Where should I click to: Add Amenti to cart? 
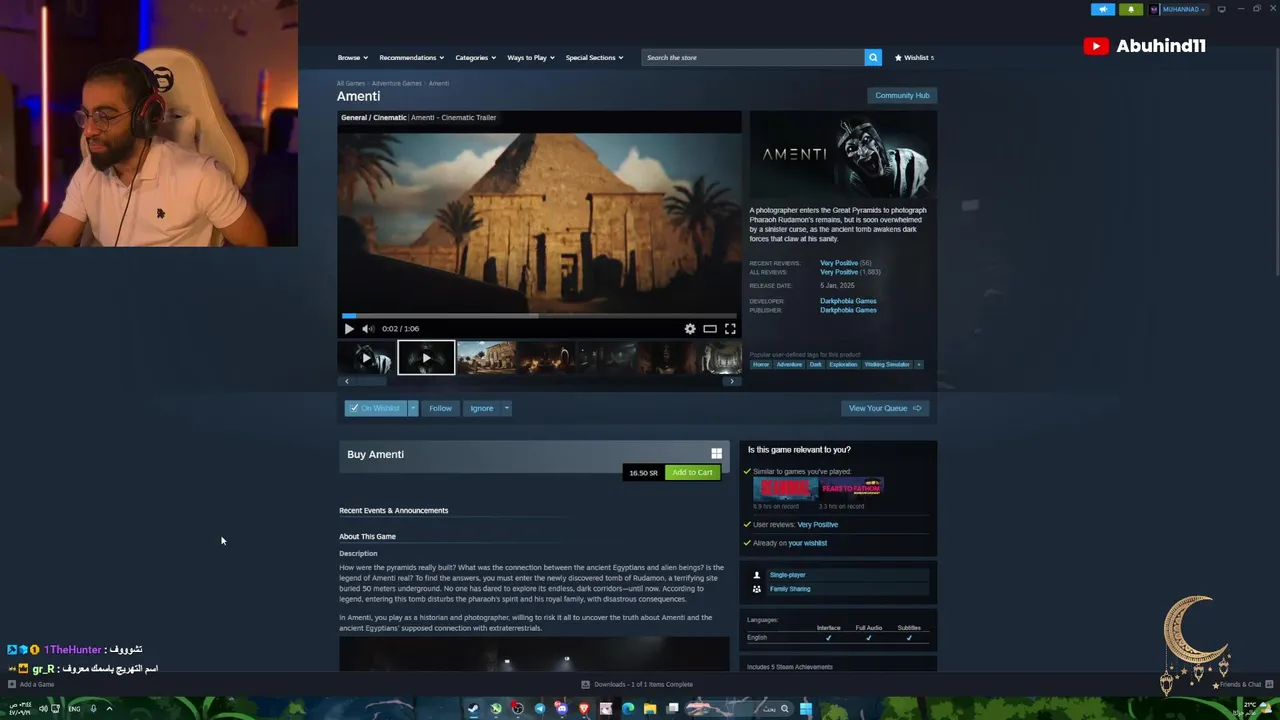692,472
